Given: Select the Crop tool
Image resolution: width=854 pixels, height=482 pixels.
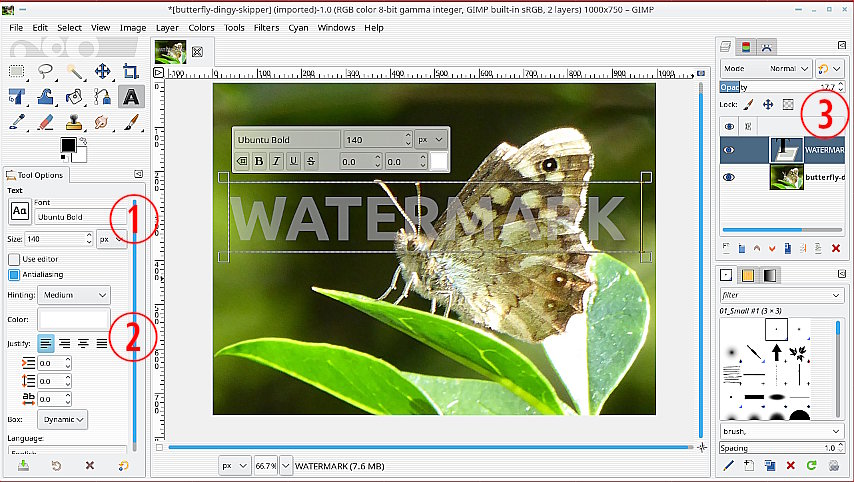Looking at the screenshot, I should coord(130,71).
